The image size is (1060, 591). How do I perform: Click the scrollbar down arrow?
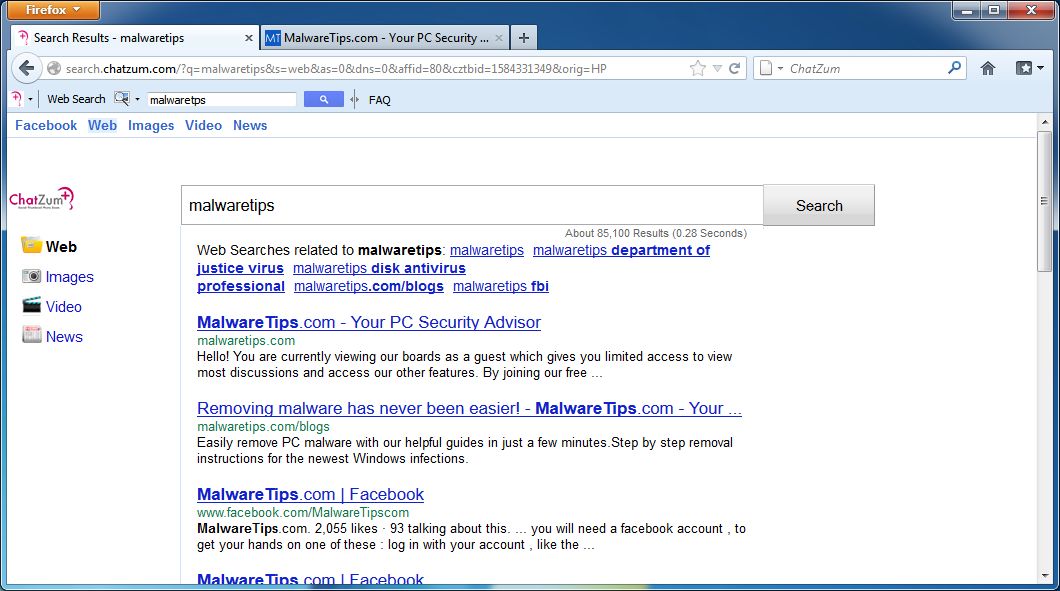pyautogui.click(x=1044, y=576)
